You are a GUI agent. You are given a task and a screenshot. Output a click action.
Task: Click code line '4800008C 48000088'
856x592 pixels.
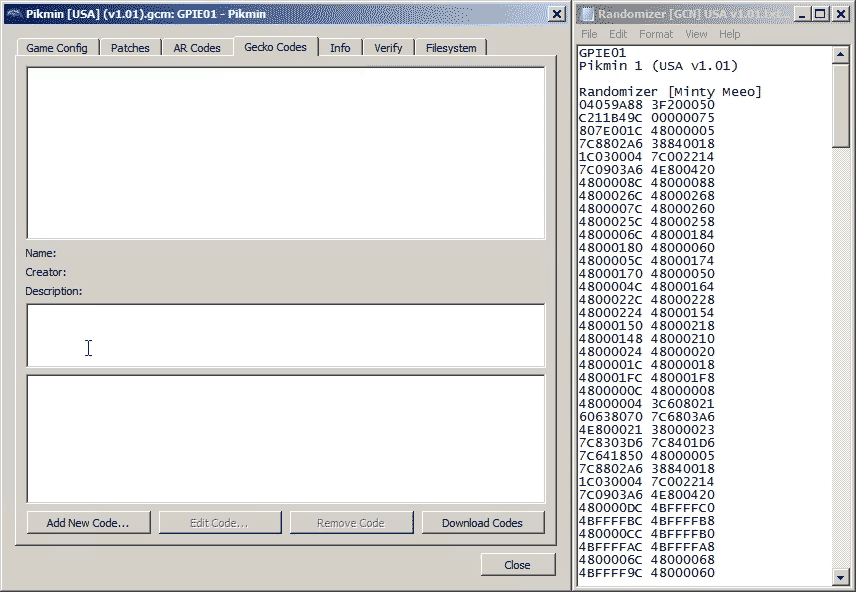tap(646, 183)
